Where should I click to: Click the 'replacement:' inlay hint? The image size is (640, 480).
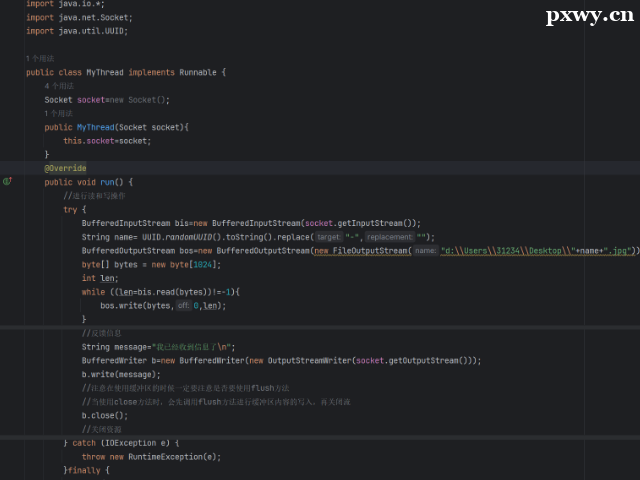point(389,237)
